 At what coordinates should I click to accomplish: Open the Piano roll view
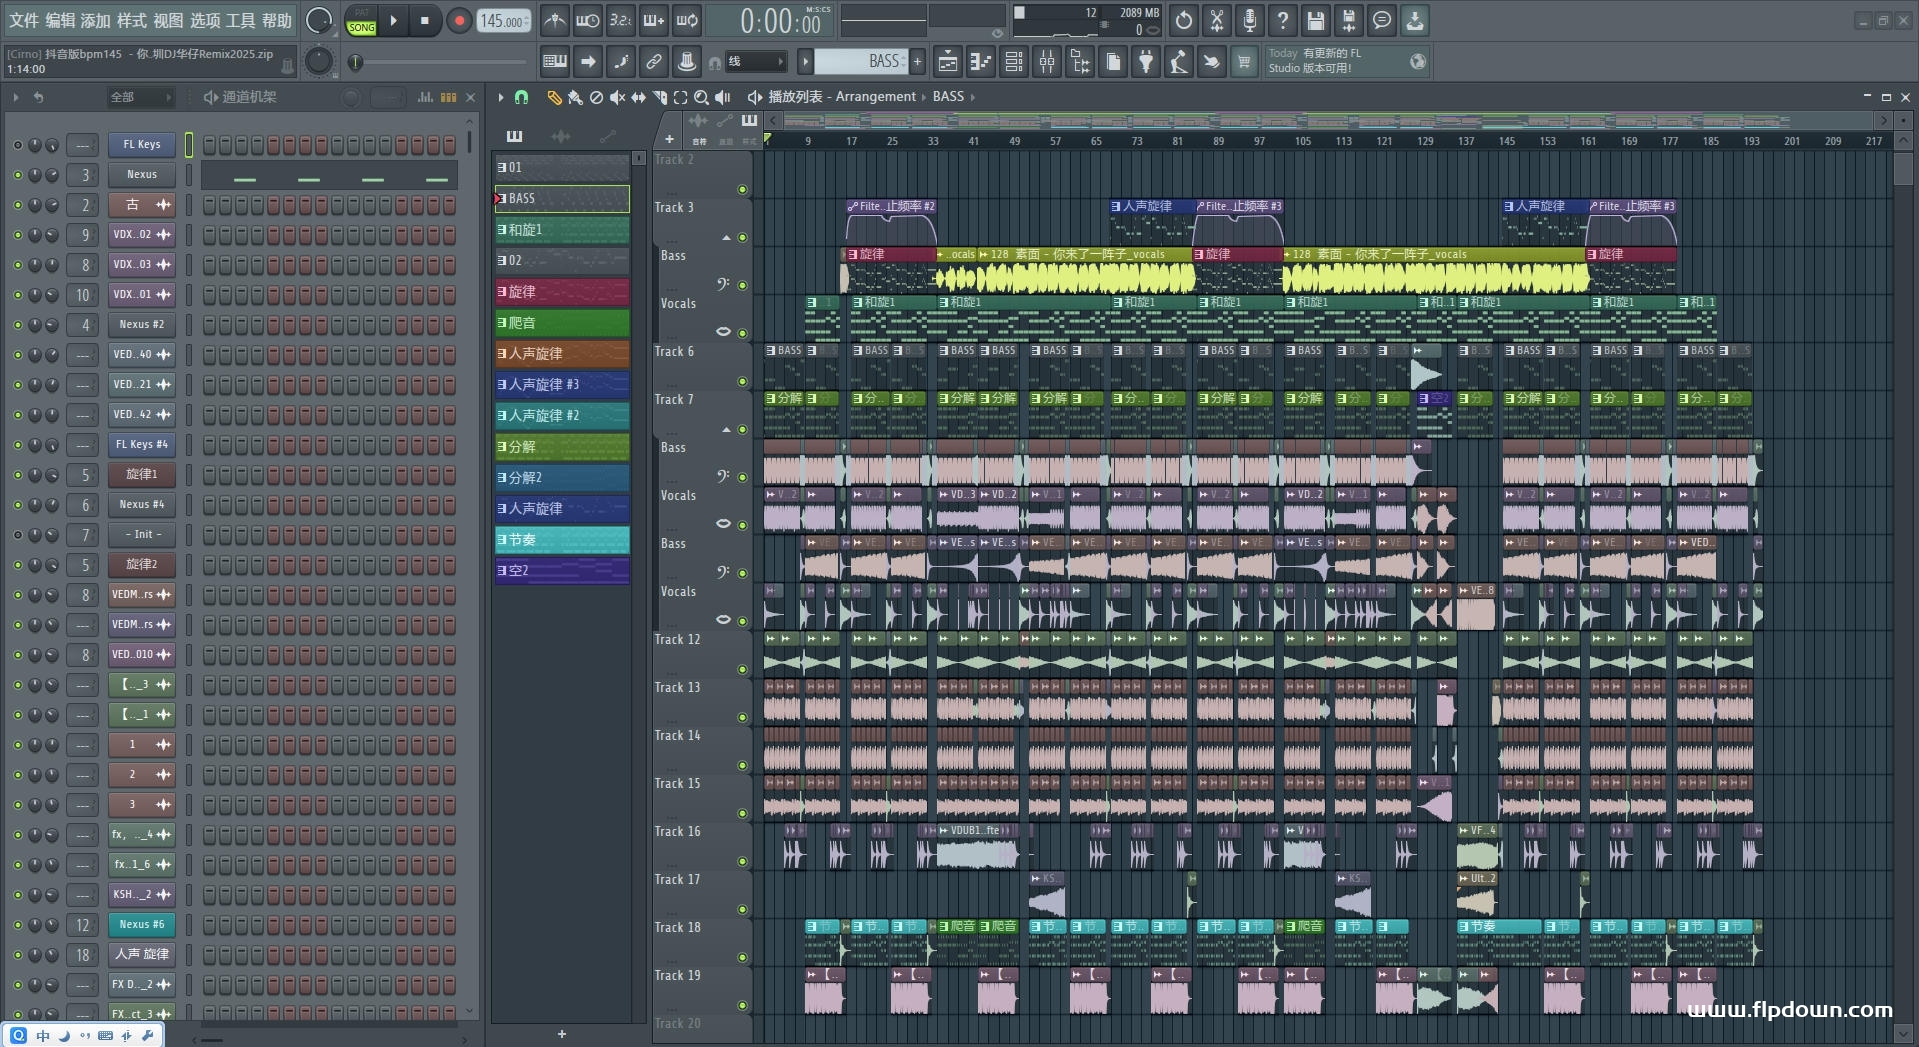click(980, 62)
